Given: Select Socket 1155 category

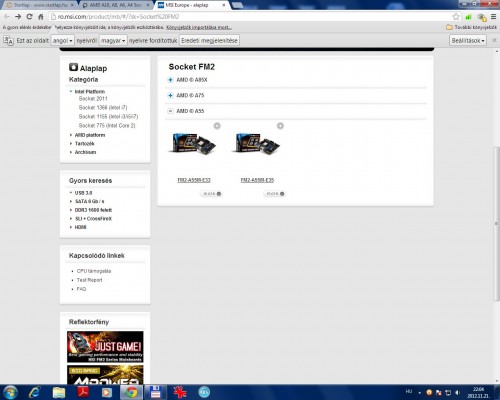Looking at the screenshot, I should [108, 117].
